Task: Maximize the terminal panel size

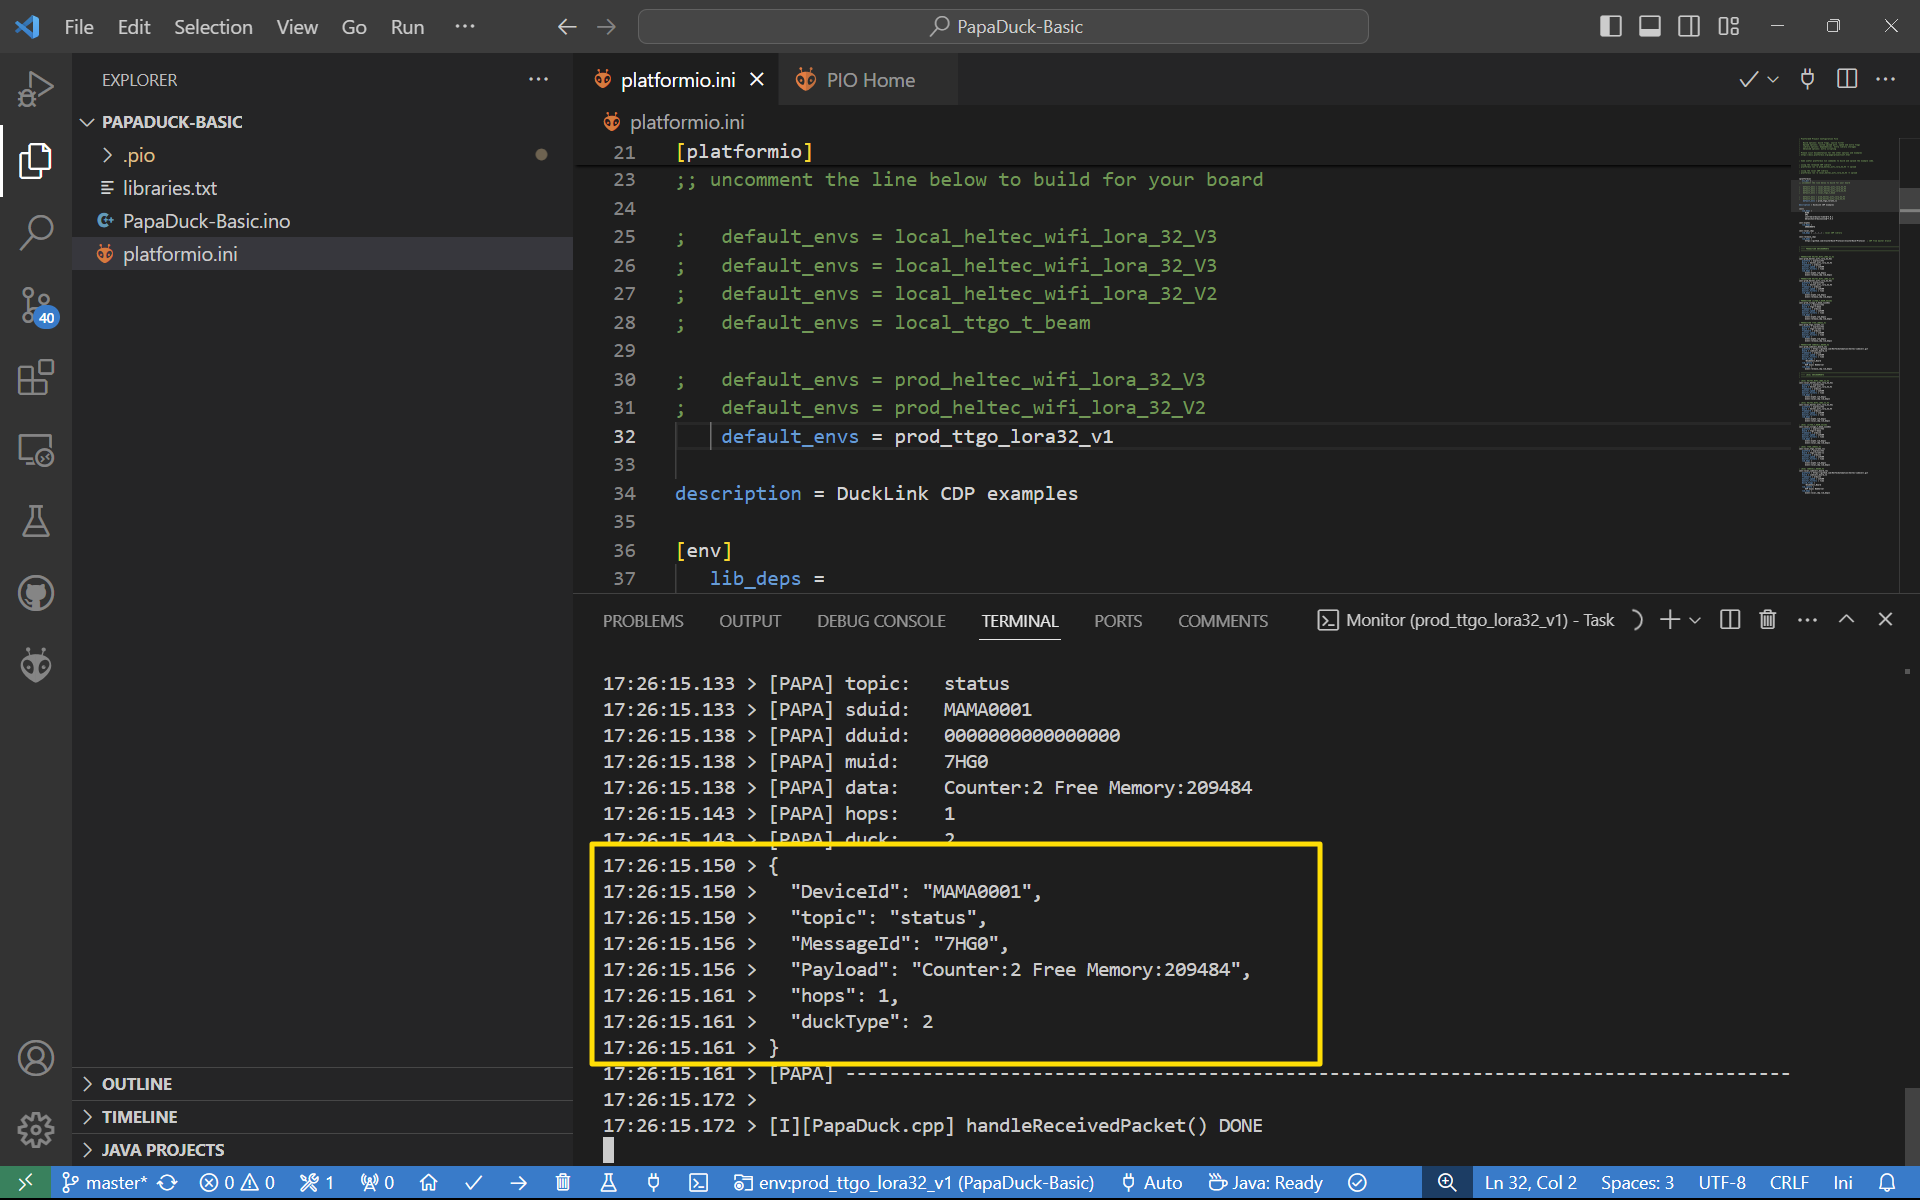Action: click(x=1846, y=620)
